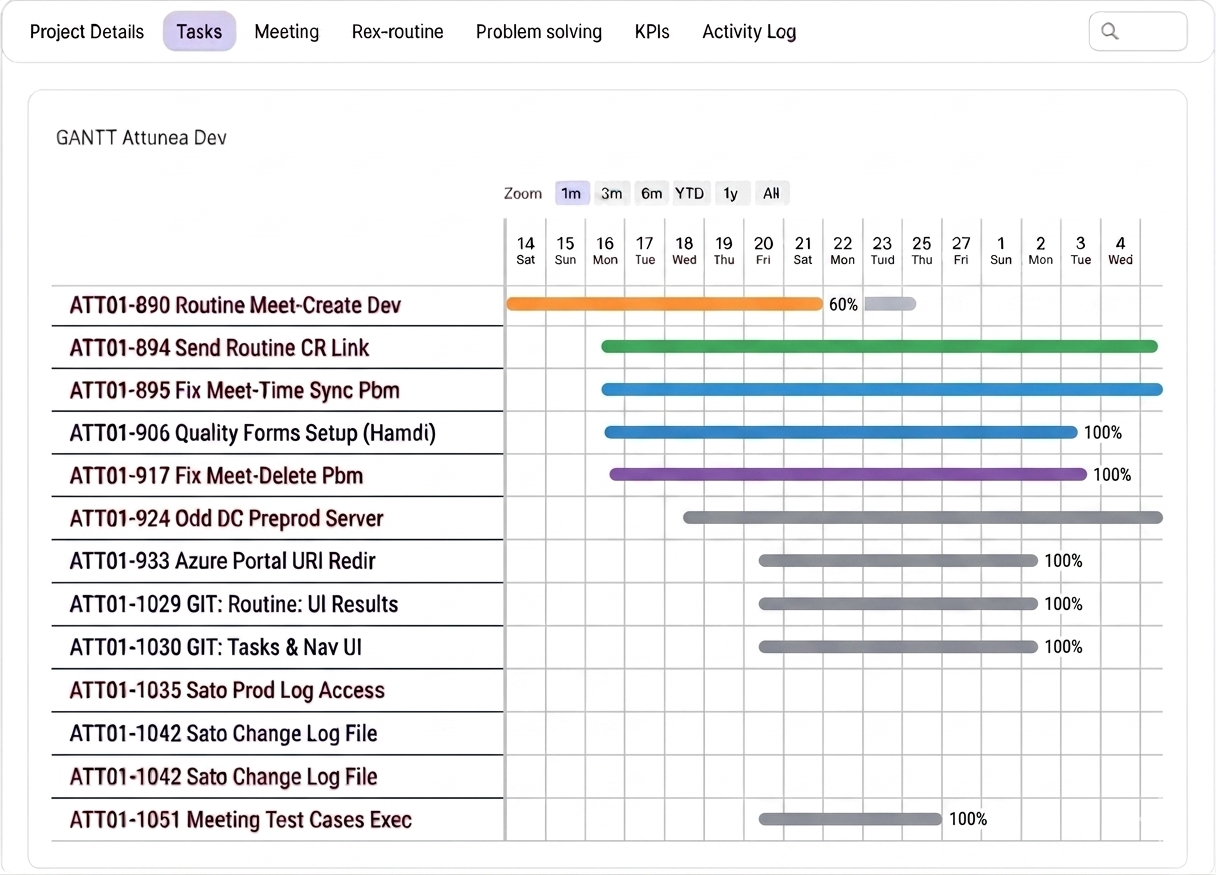Open the Project Details tab
1216x875 pixels.
(87, 31)
